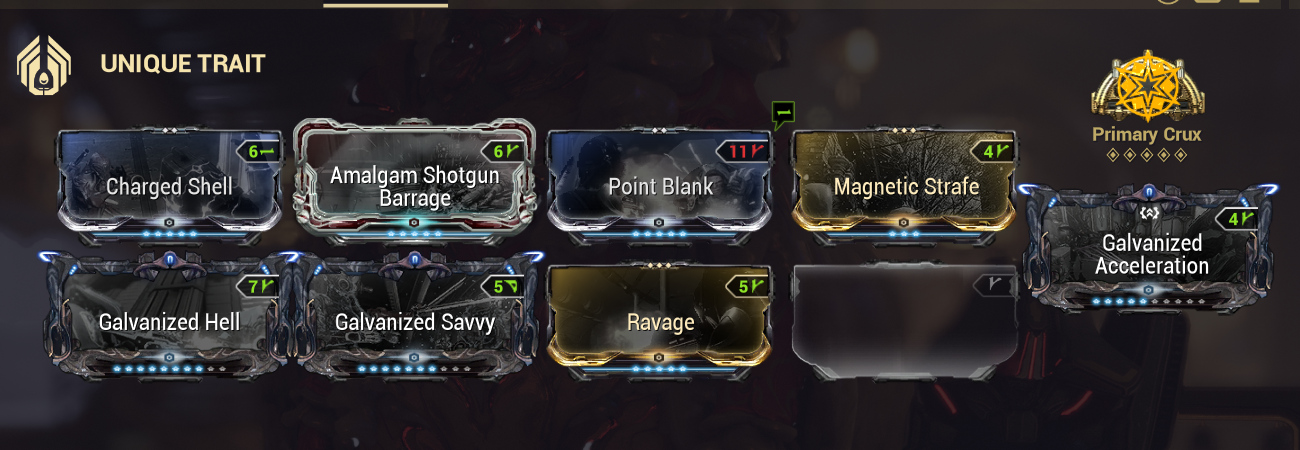Select the Primary Crux arcane icon
This screenshot has height=450, width=1300.
click(1145, 86)
